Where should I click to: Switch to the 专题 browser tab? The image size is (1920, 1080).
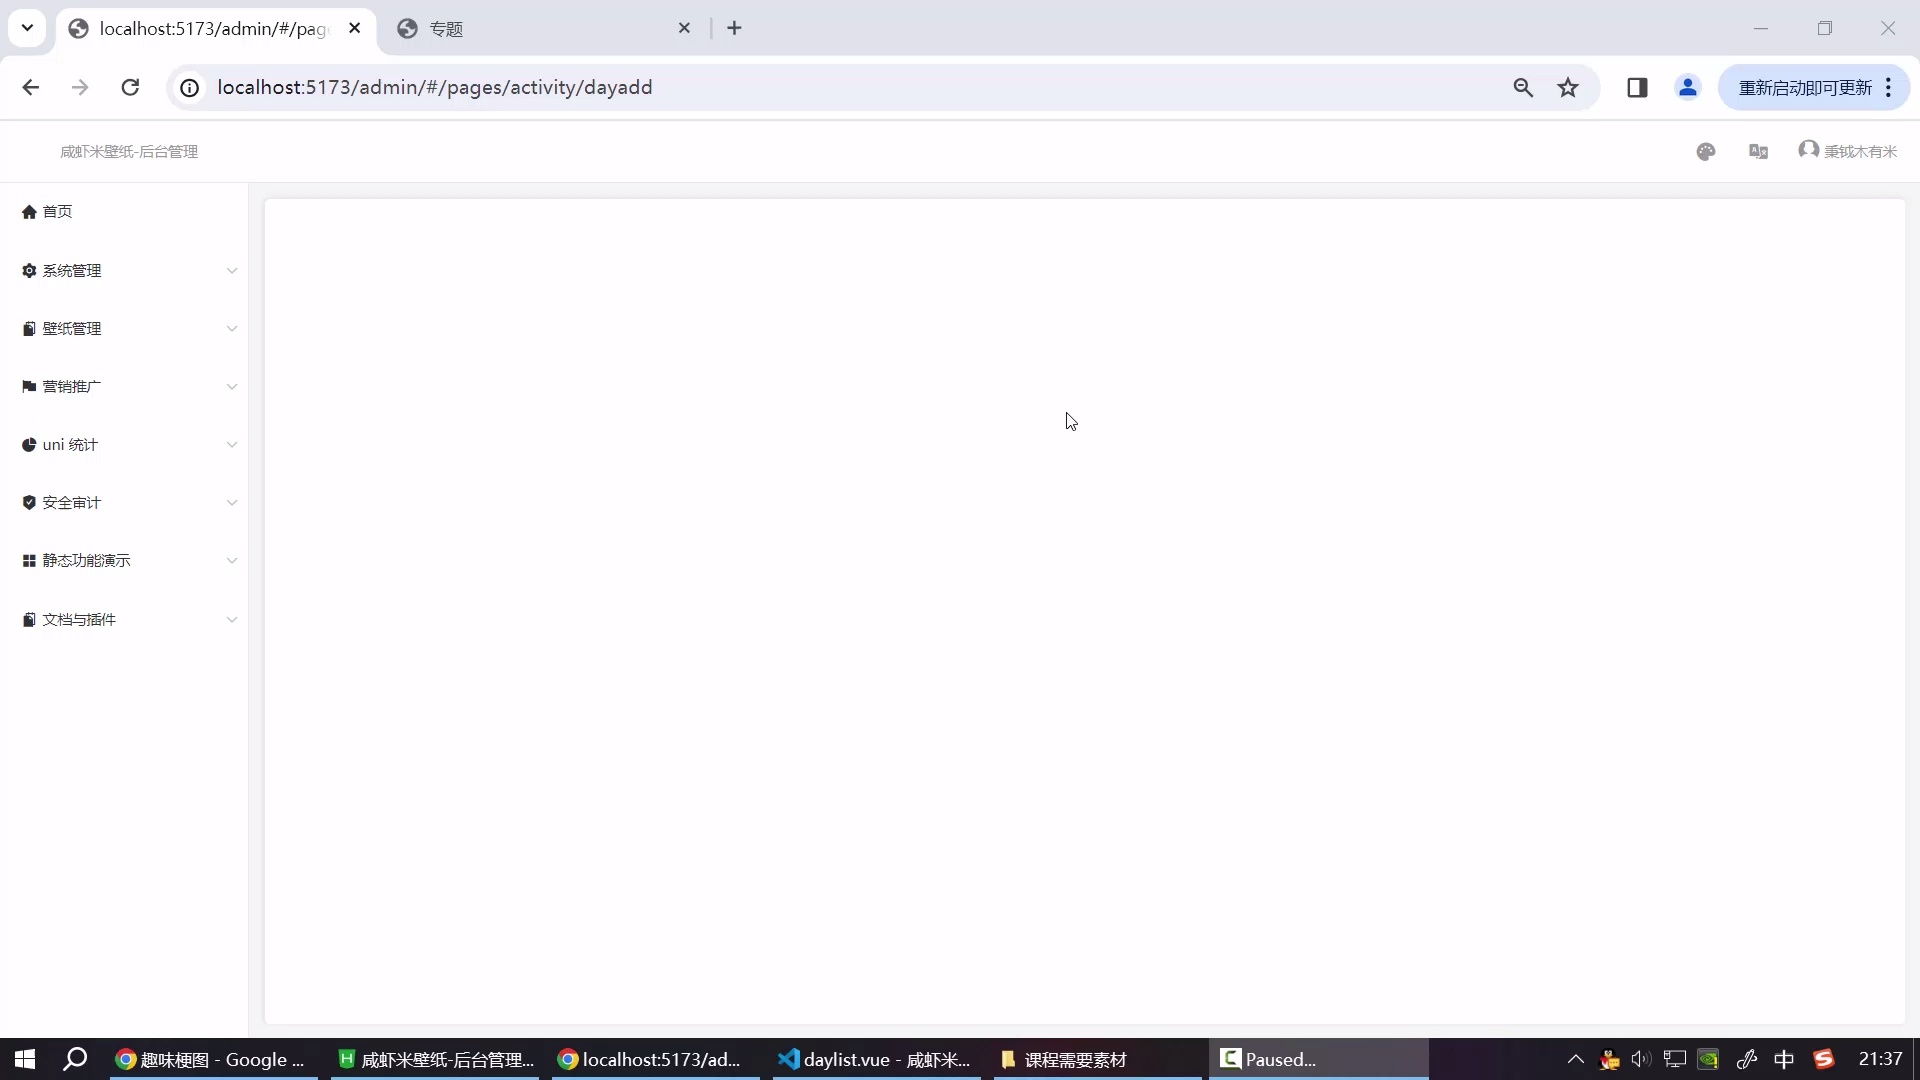(540, 29)
